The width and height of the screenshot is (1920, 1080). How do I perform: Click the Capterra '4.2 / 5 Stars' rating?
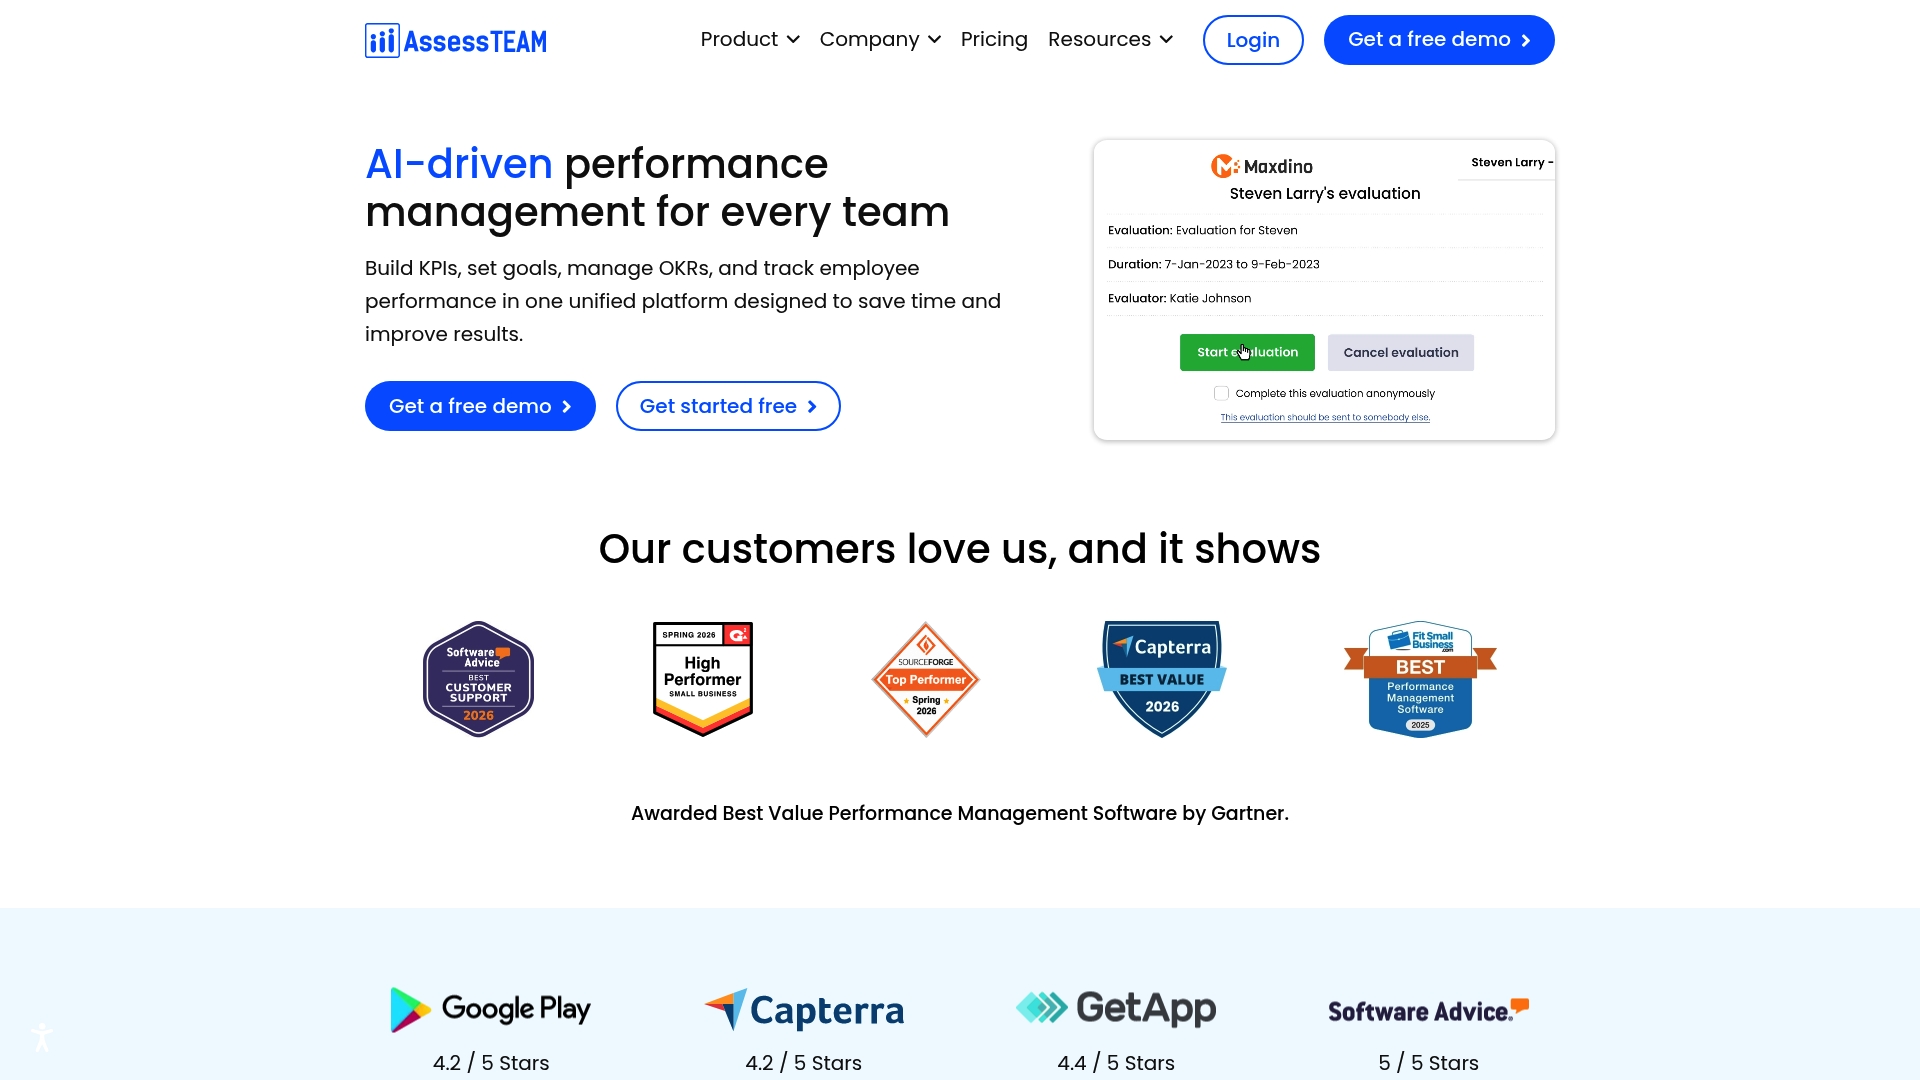pyautogui.click(x=804, y=1063)
